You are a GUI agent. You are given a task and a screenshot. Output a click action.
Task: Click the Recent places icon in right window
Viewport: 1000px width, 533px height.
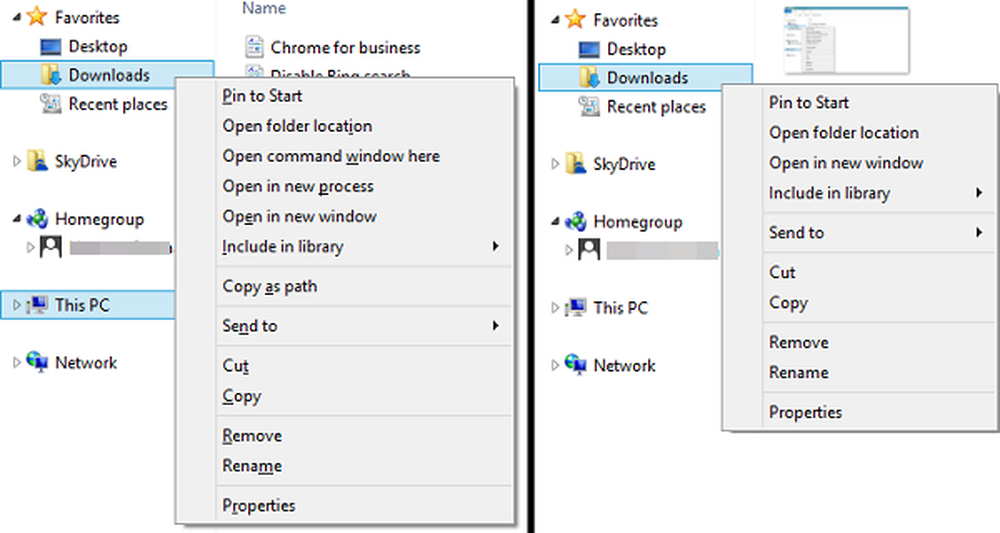point(589,106)
